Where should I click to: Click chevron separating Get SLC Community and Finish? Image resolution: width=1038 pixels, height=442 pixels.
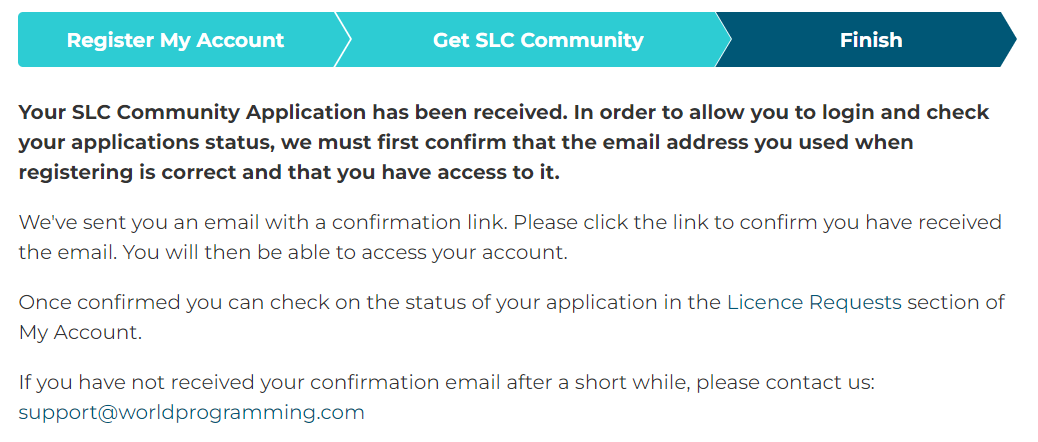pyautogui.click(x=724, y=40)
